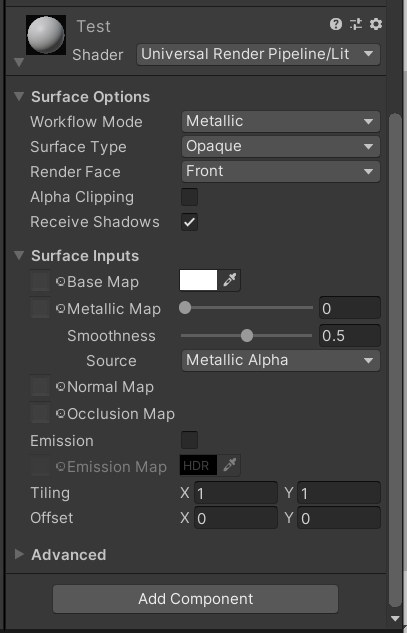Open Surface Type dropdown
Image resolution: width=407 pixels, height=633 pixels.
[281, 147]
